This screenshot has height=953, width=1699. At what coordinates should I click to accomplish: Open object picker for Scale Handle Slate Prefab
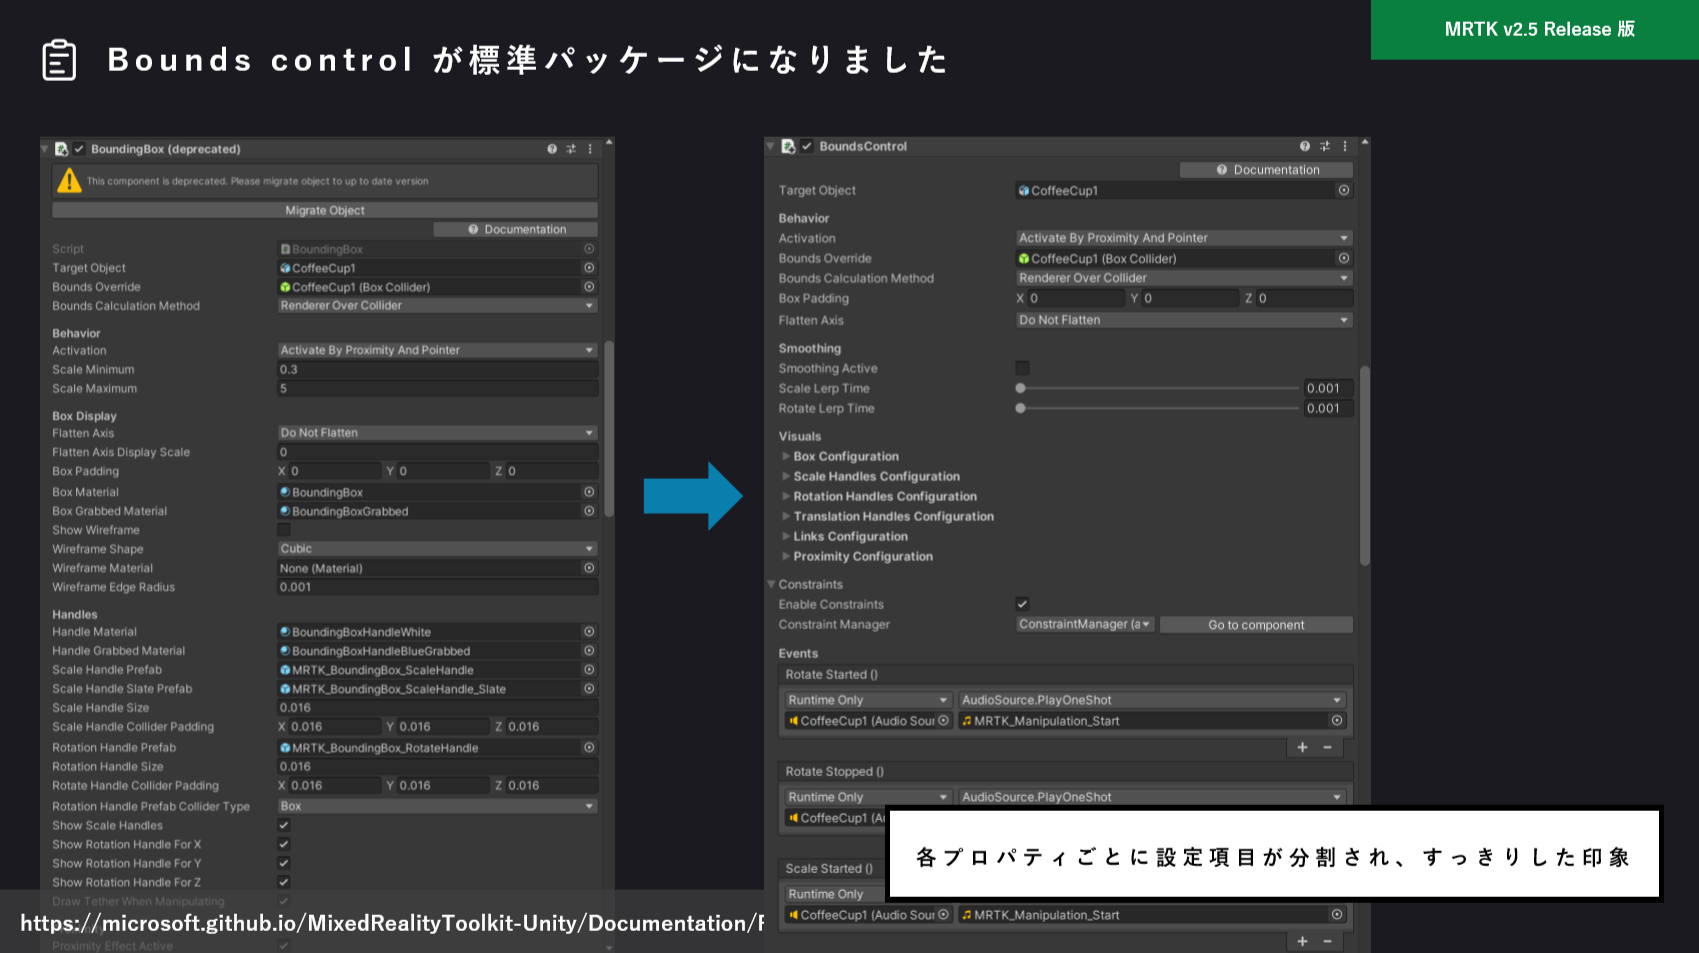point(589,689)
